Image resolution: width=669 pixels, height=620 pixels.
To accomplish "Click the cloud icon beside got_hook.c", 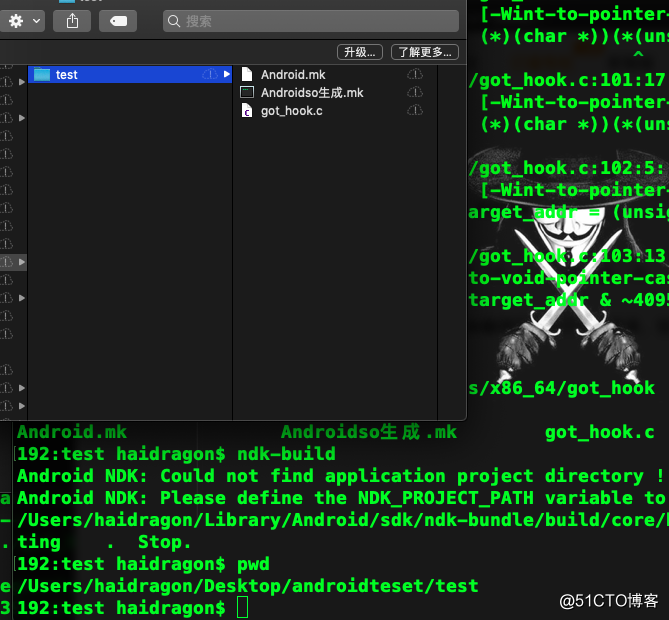I will pos(415,111).
